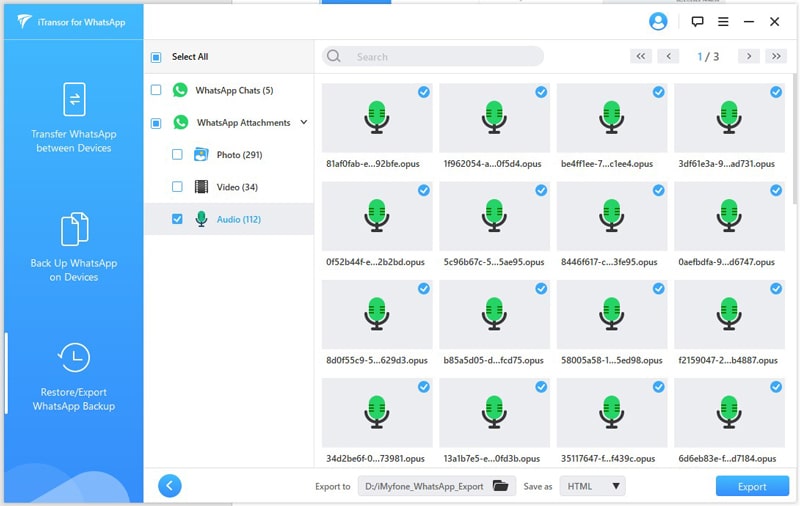Toggle the WhatsApp Attachments checkbox
Screen dimensions: 800x506
156,123
